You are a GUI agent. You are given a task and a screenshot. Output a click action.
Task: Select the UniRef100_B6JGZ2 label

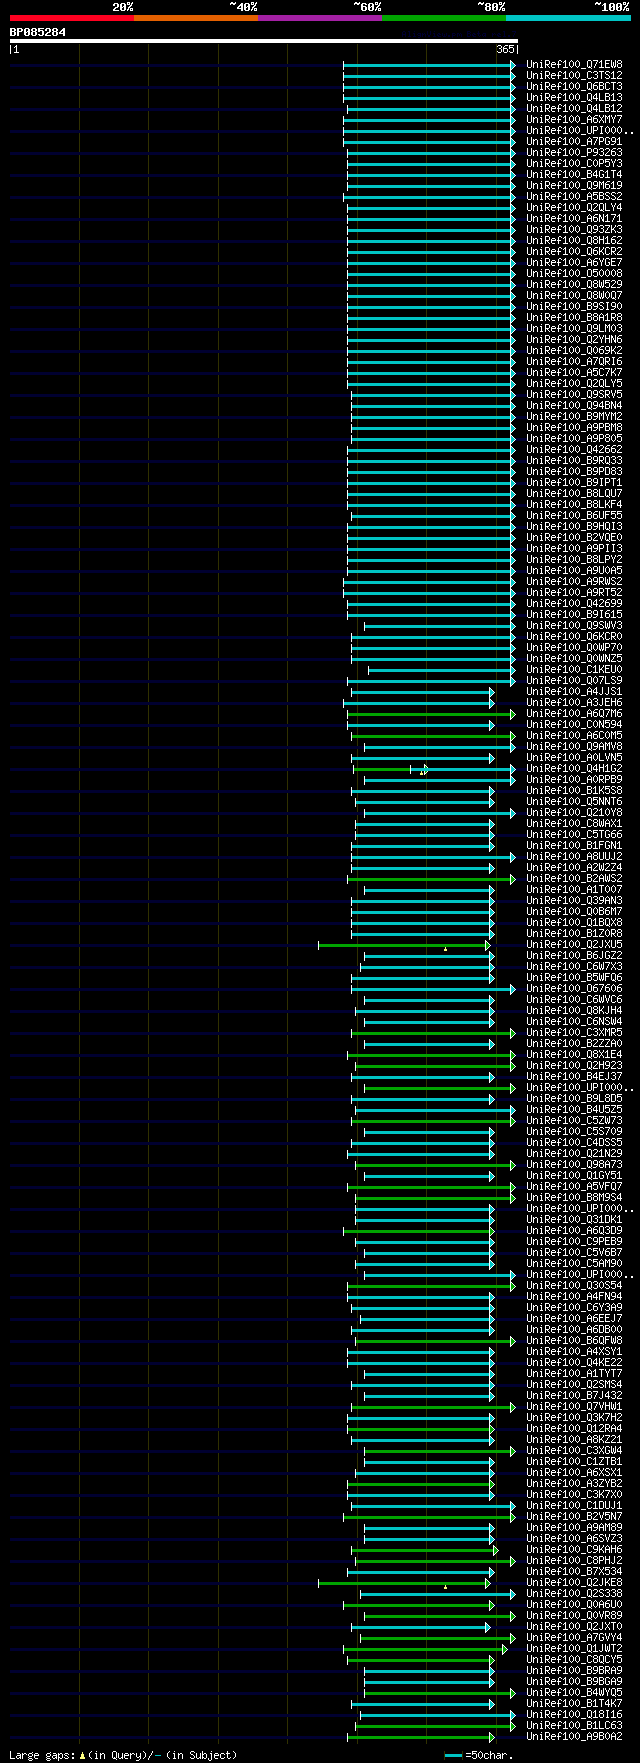(574, 955)
